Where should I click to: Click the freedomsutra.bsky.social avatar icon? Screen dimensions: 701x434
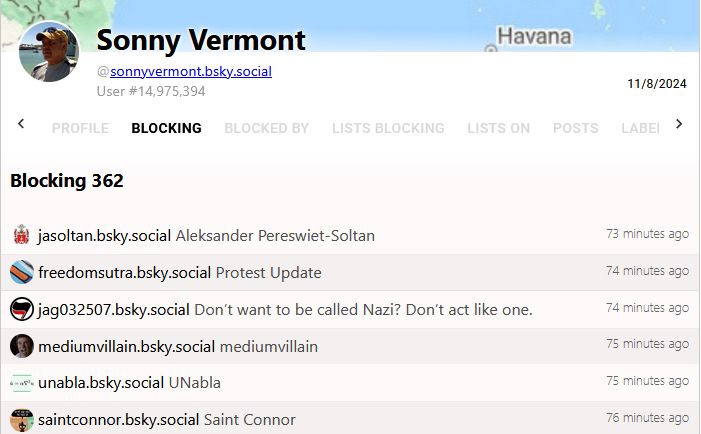[x=21, y=272]
